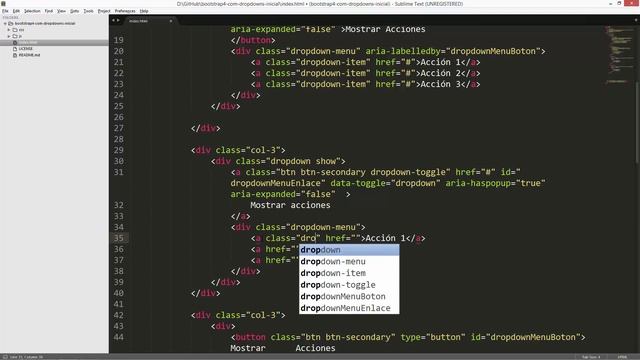This screenshot has width=640, height=360.
Task: Click 'dropdownMenuBoton' id value on line 44
Action: click(533, 337)
